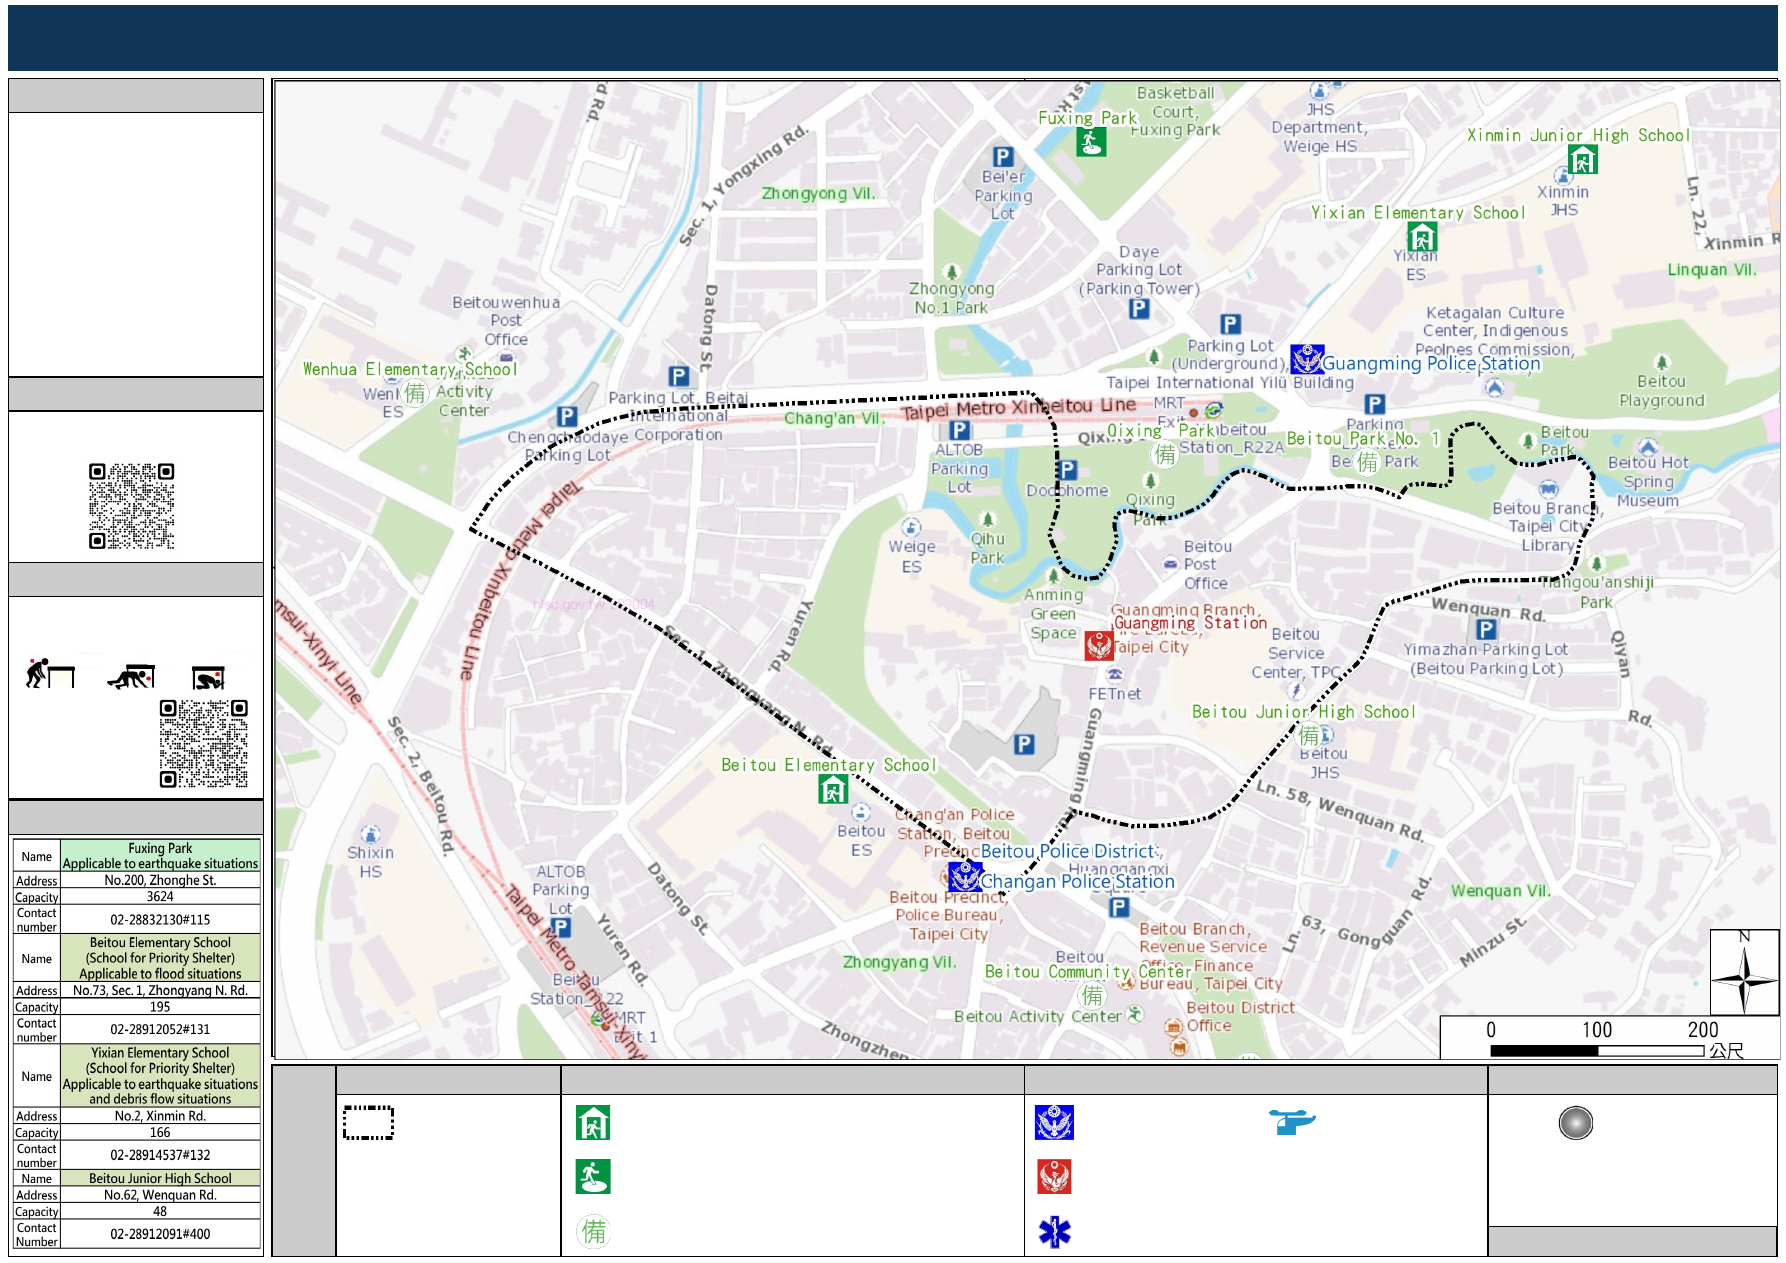This screenshot has height=1263, width=1786.
Task: Select the Guangming Police Station badge icon
Action: 1307,359
